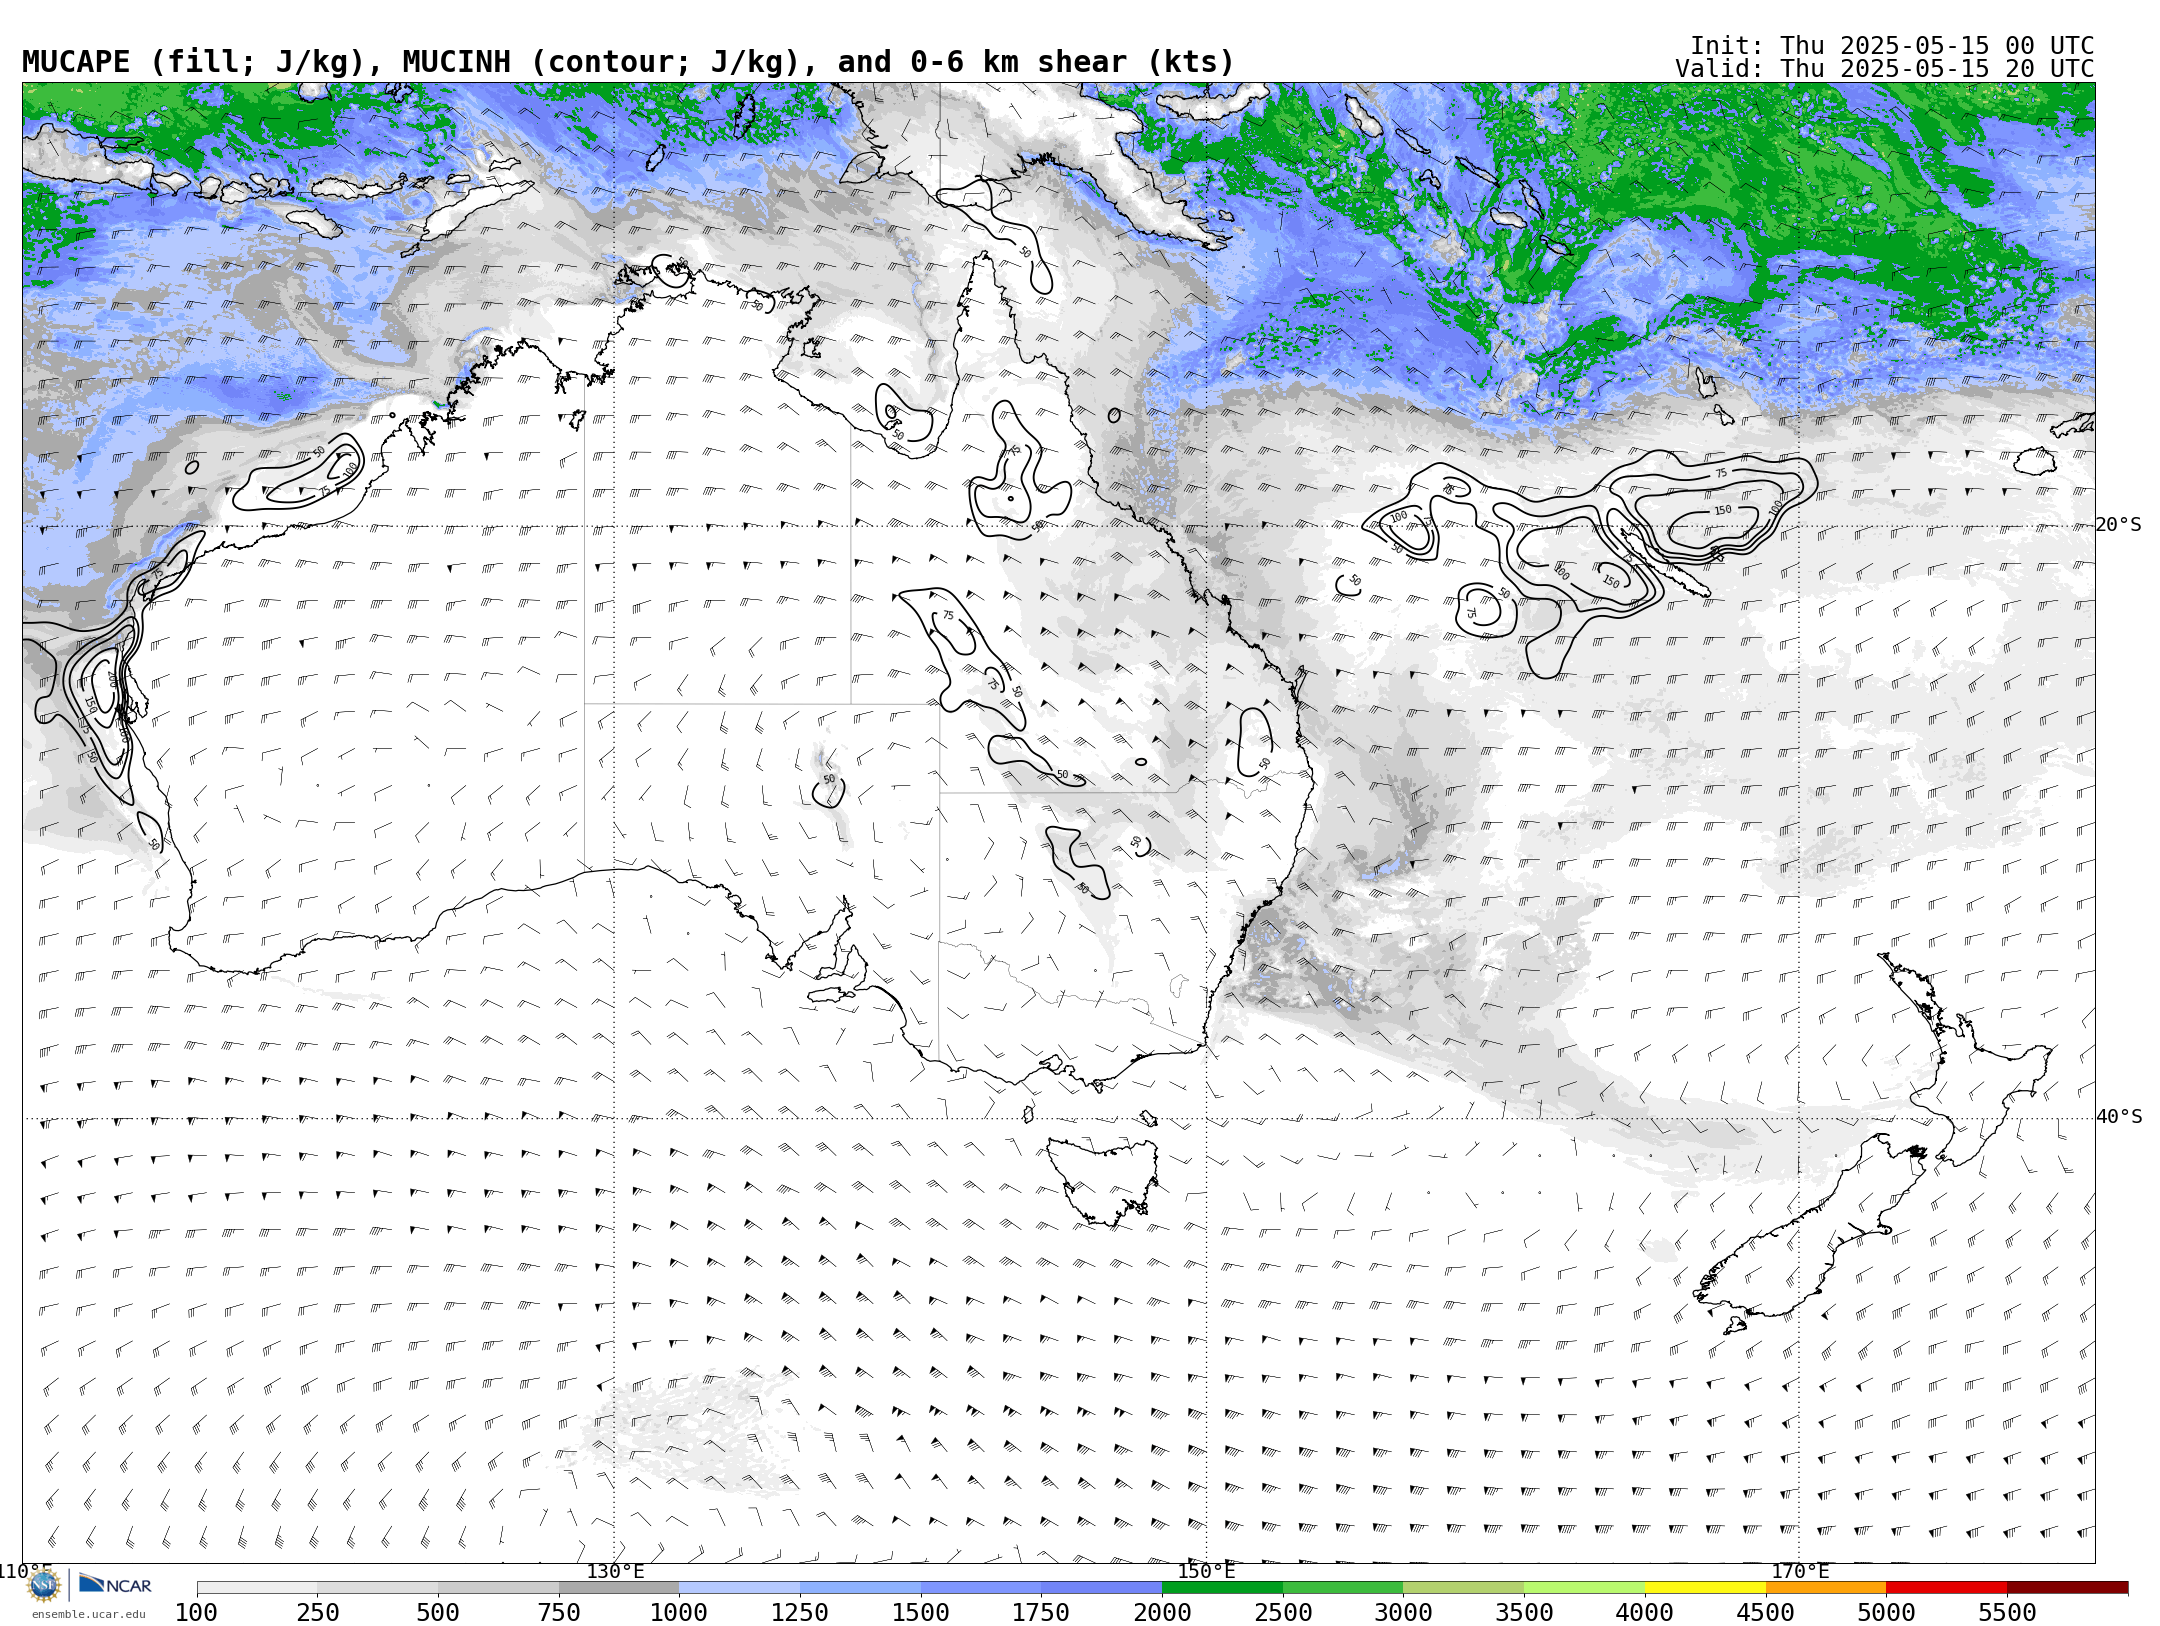Click the NCAR logo
The height and width of the screenshot is (1626, 2160).
click(x=115, y=1584)
